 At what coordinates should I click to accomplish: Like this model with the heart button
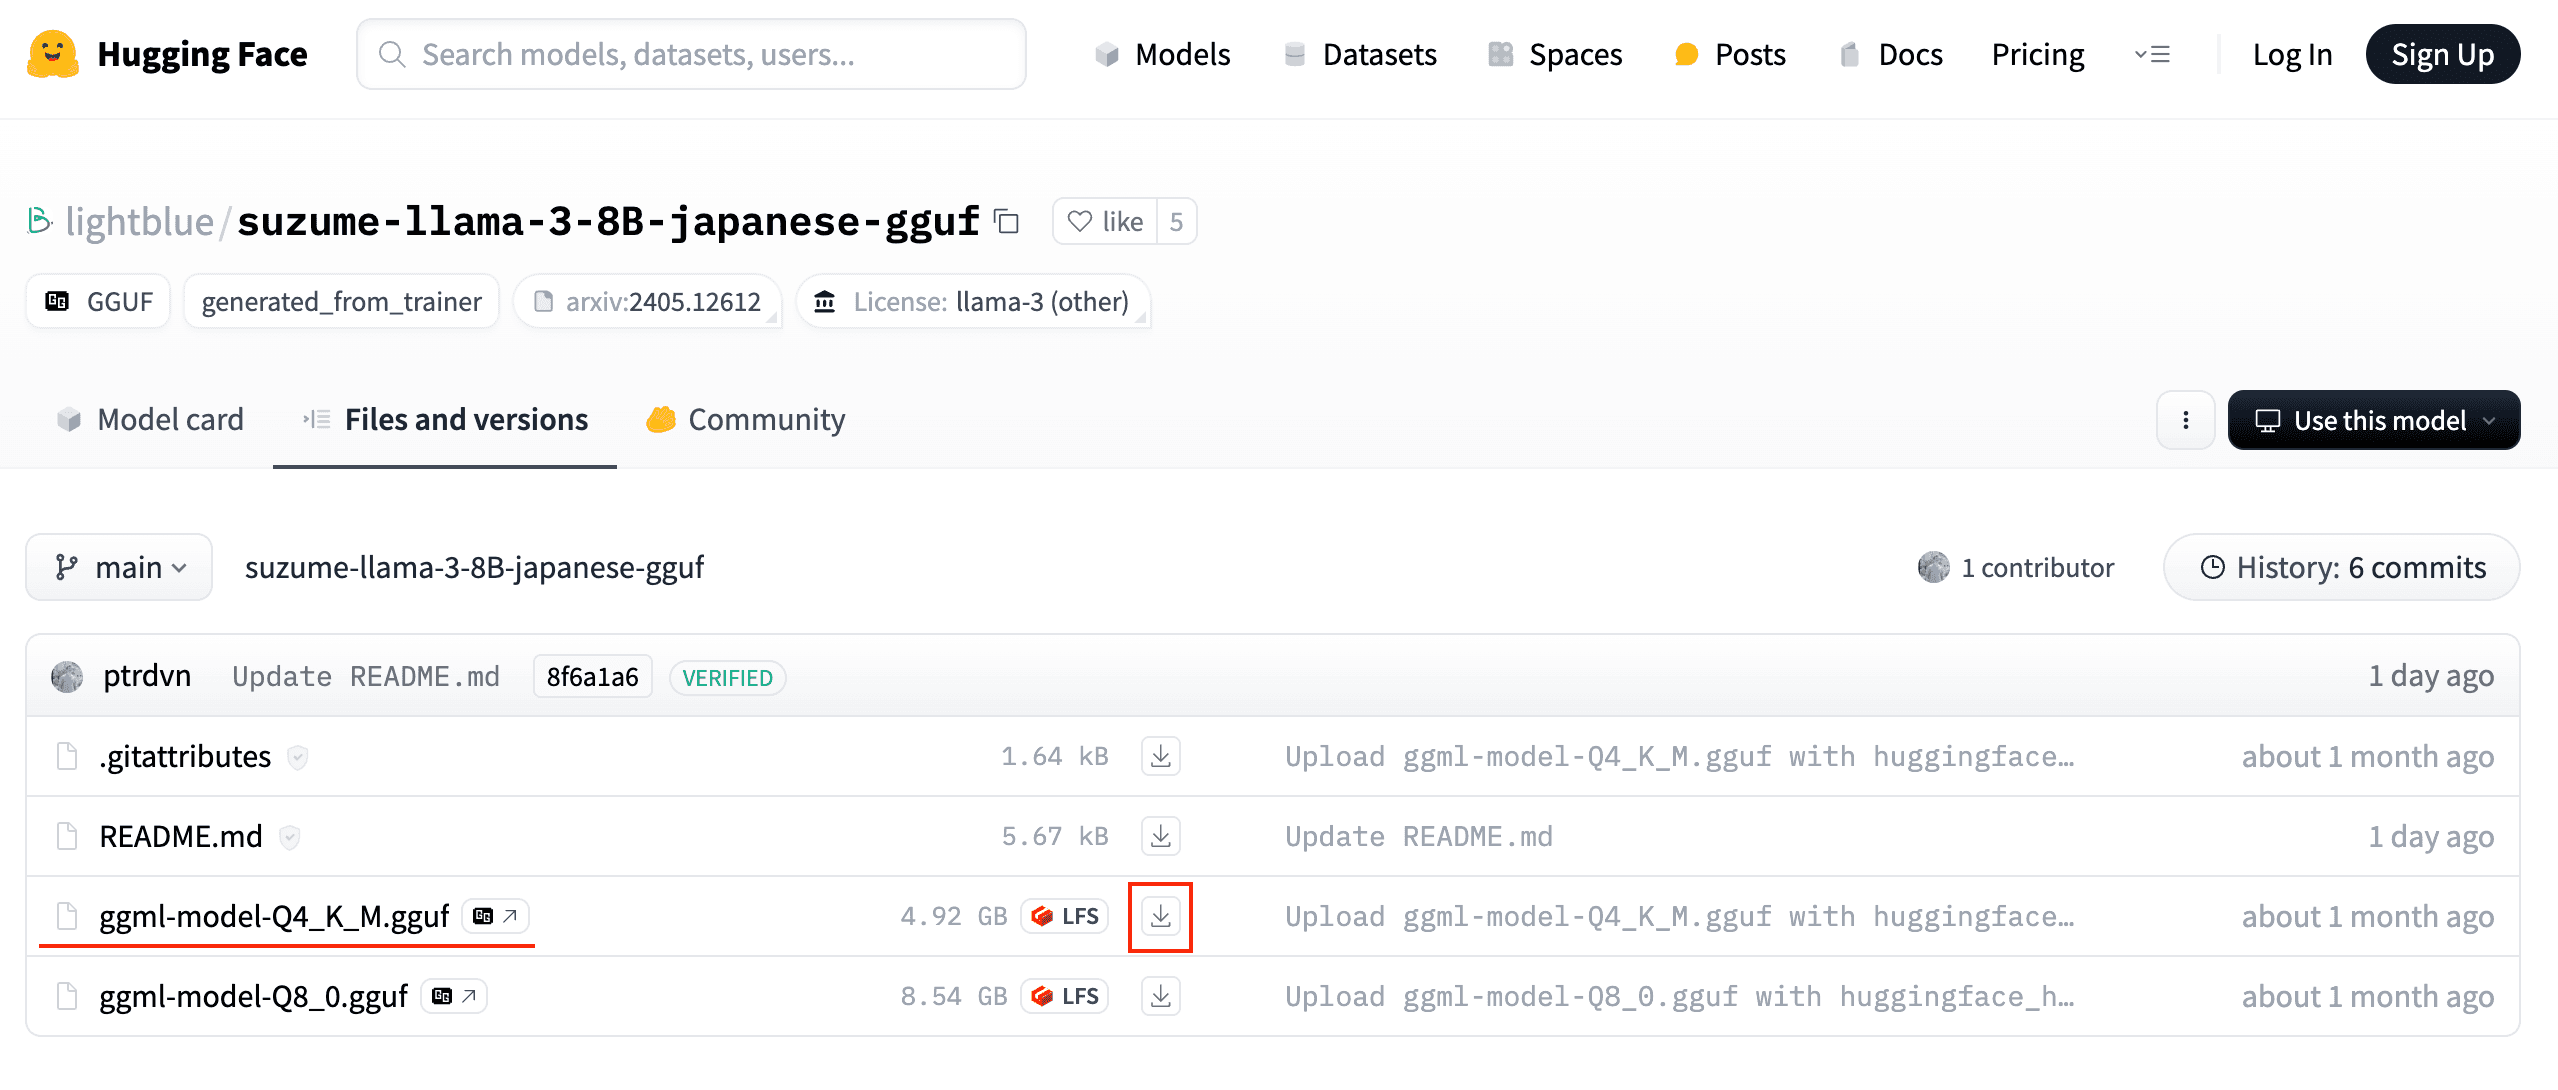pos(1105,221)
